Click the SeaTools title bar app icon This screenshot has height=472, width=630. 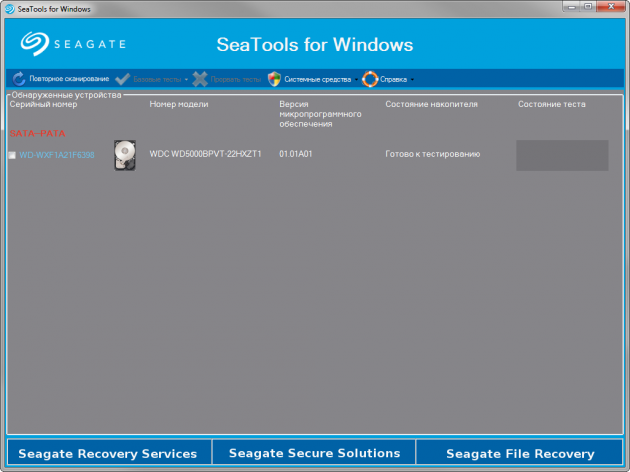(x=10, y=9)
